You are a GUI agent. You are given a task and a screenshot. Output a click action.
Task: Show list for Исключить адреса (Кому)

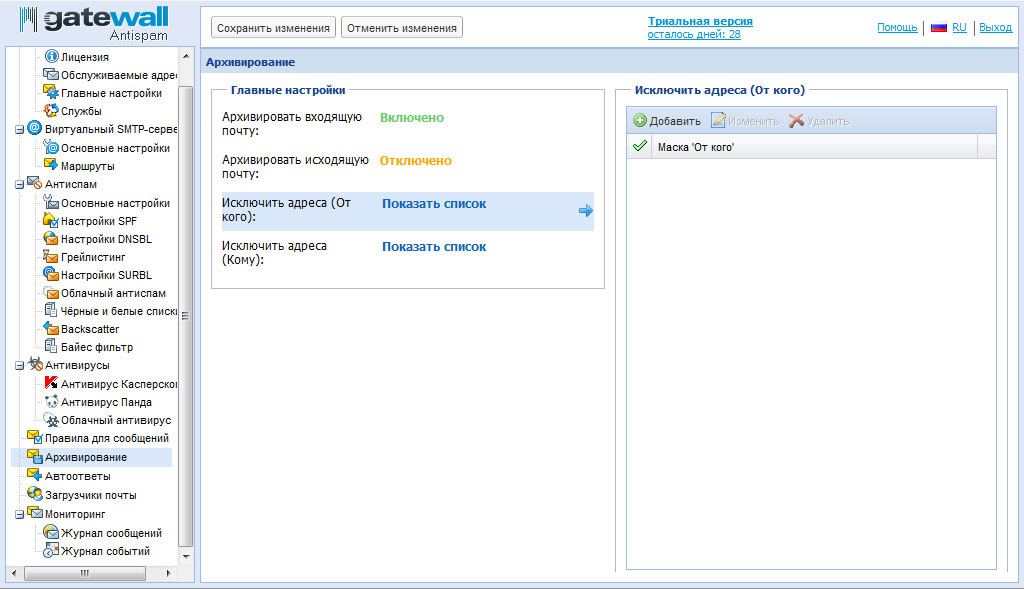point(434,247)
